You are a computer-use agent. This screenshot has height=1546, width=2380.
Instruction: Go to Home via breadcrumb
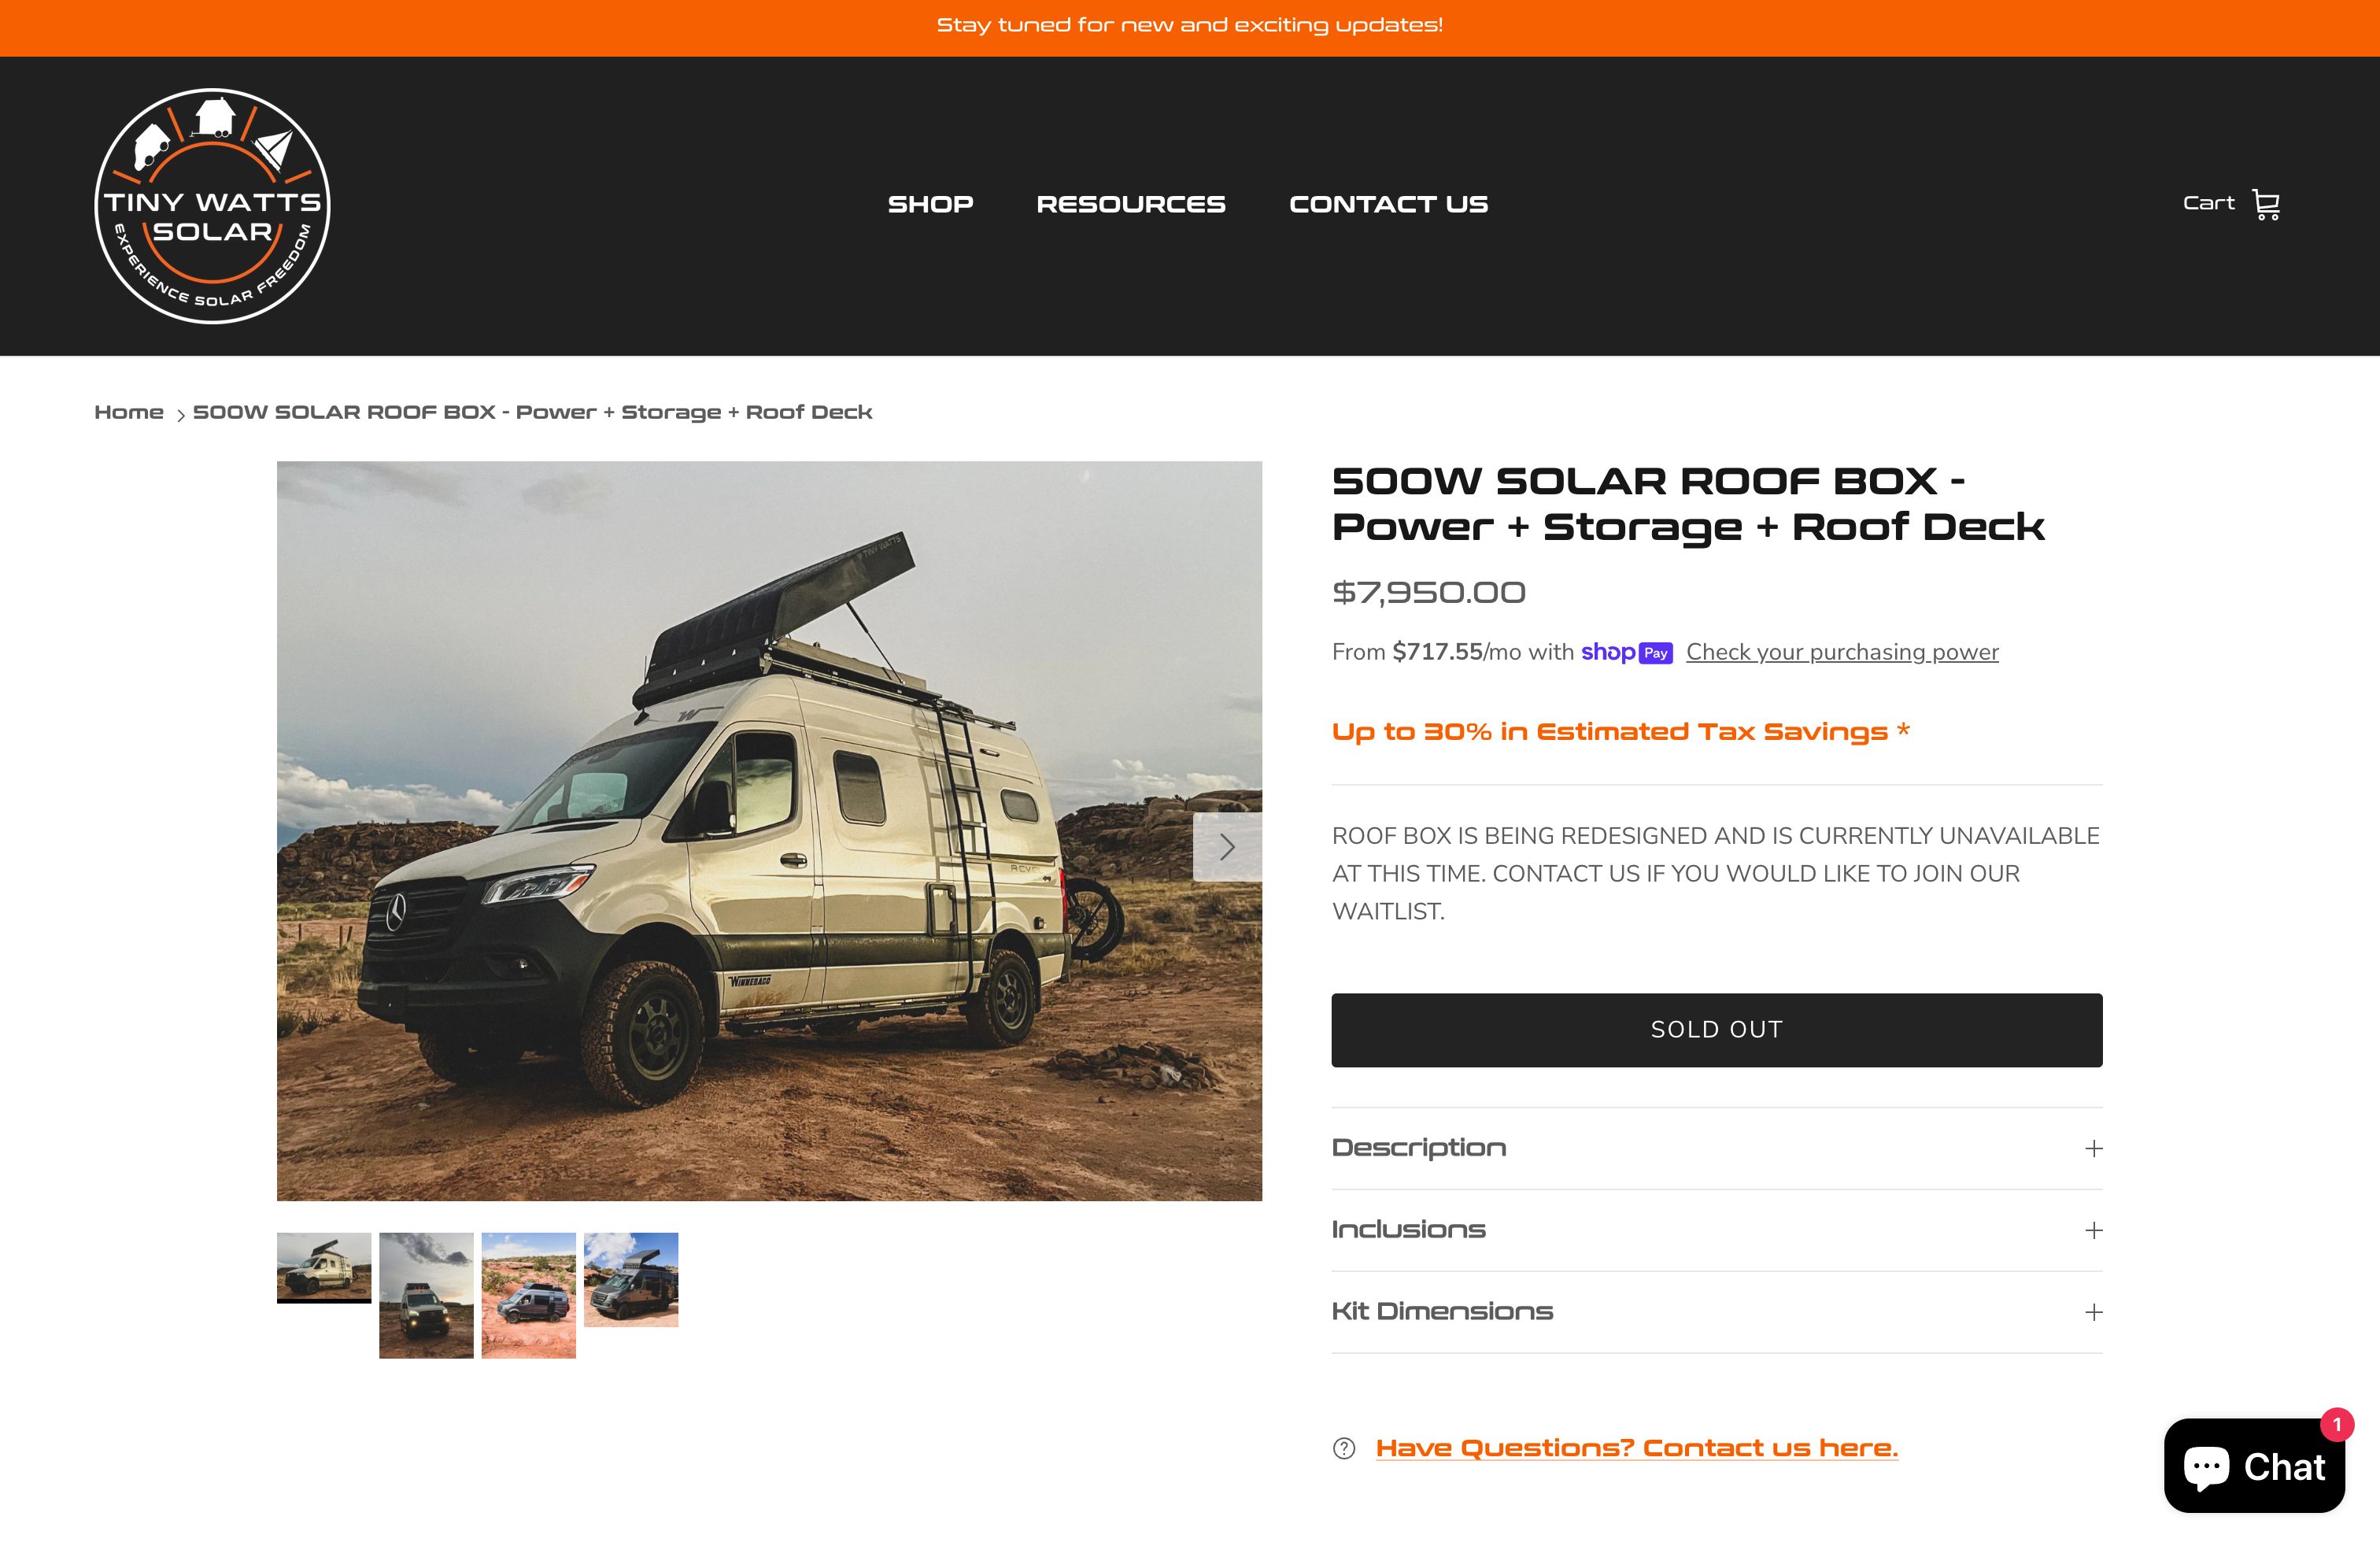129,412
